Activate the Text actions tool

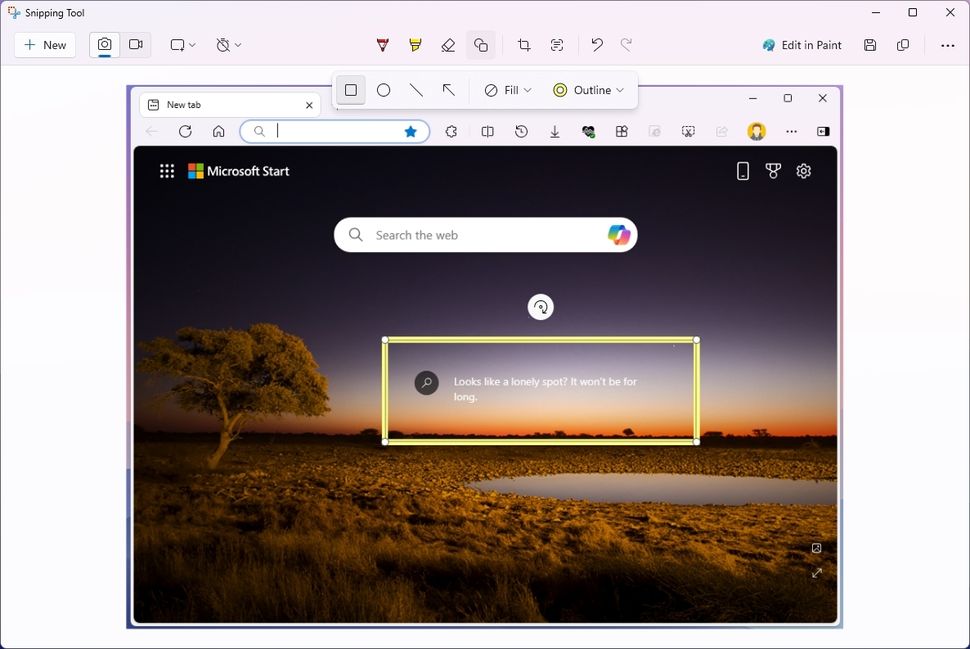click(557, 45)
